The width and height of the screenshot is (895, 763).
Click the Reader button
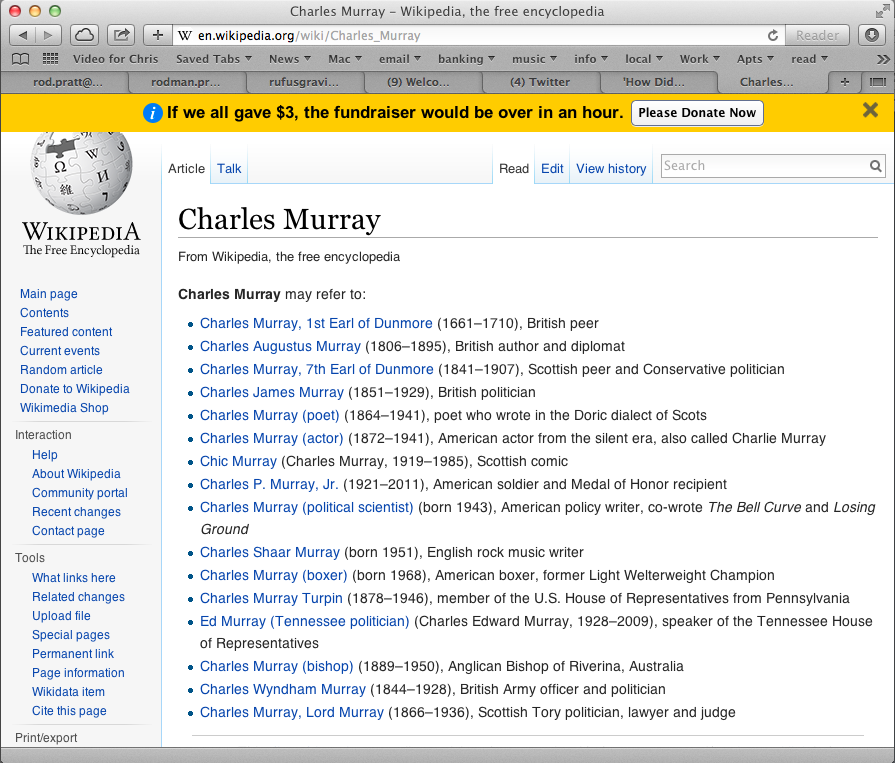click(x=817, y=35)
